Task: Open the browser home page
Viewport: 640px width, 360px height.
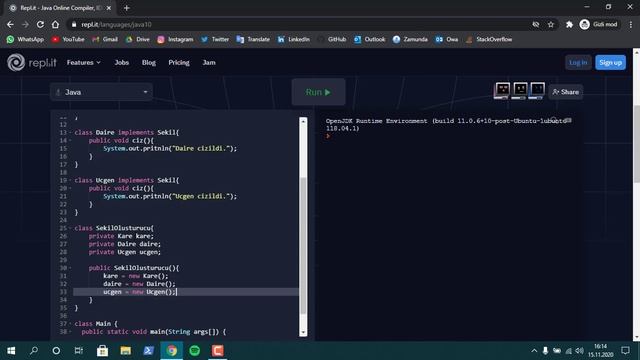Action: click(x=55, y=24)
